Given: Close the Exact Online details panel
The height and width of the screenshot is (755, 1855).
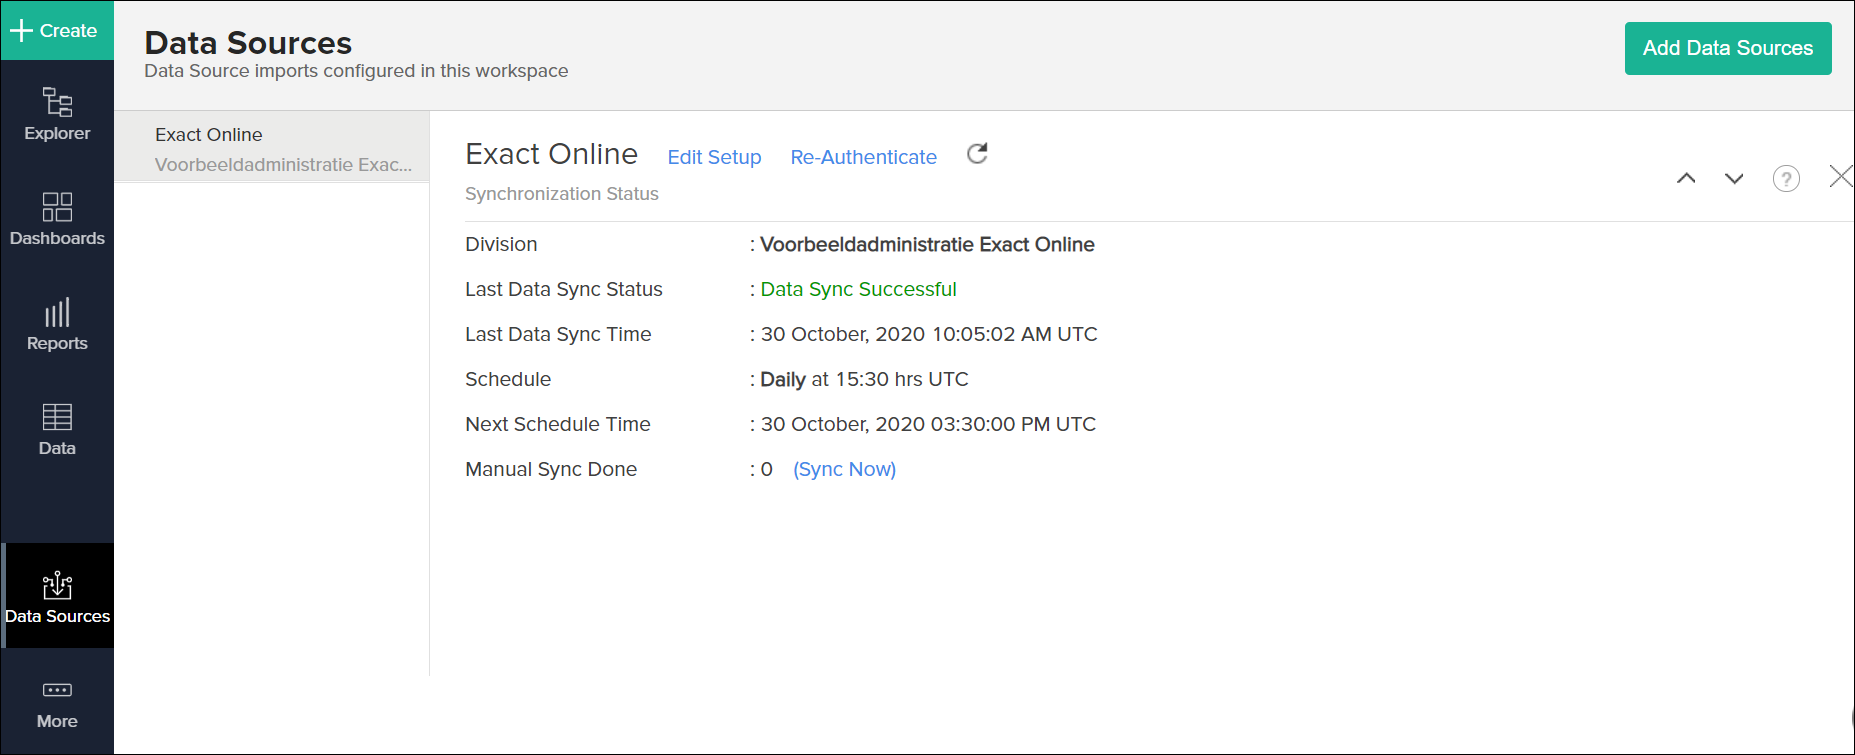Looking at the screenshot, I should click(x=1840, y=177).
